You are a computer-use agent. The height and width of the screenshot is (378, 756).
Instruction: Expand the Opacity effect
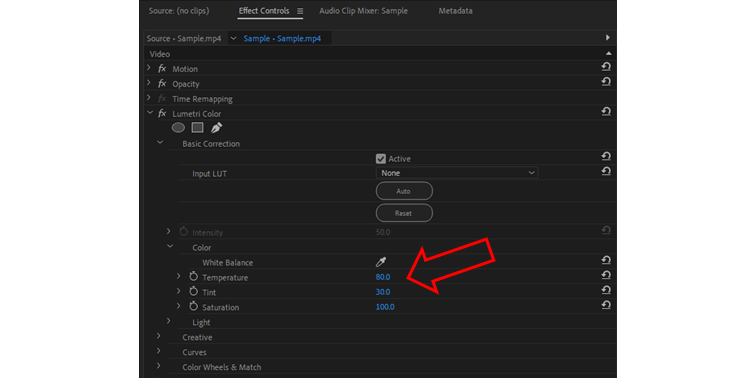pyautogui.click(x=149, y=83)
